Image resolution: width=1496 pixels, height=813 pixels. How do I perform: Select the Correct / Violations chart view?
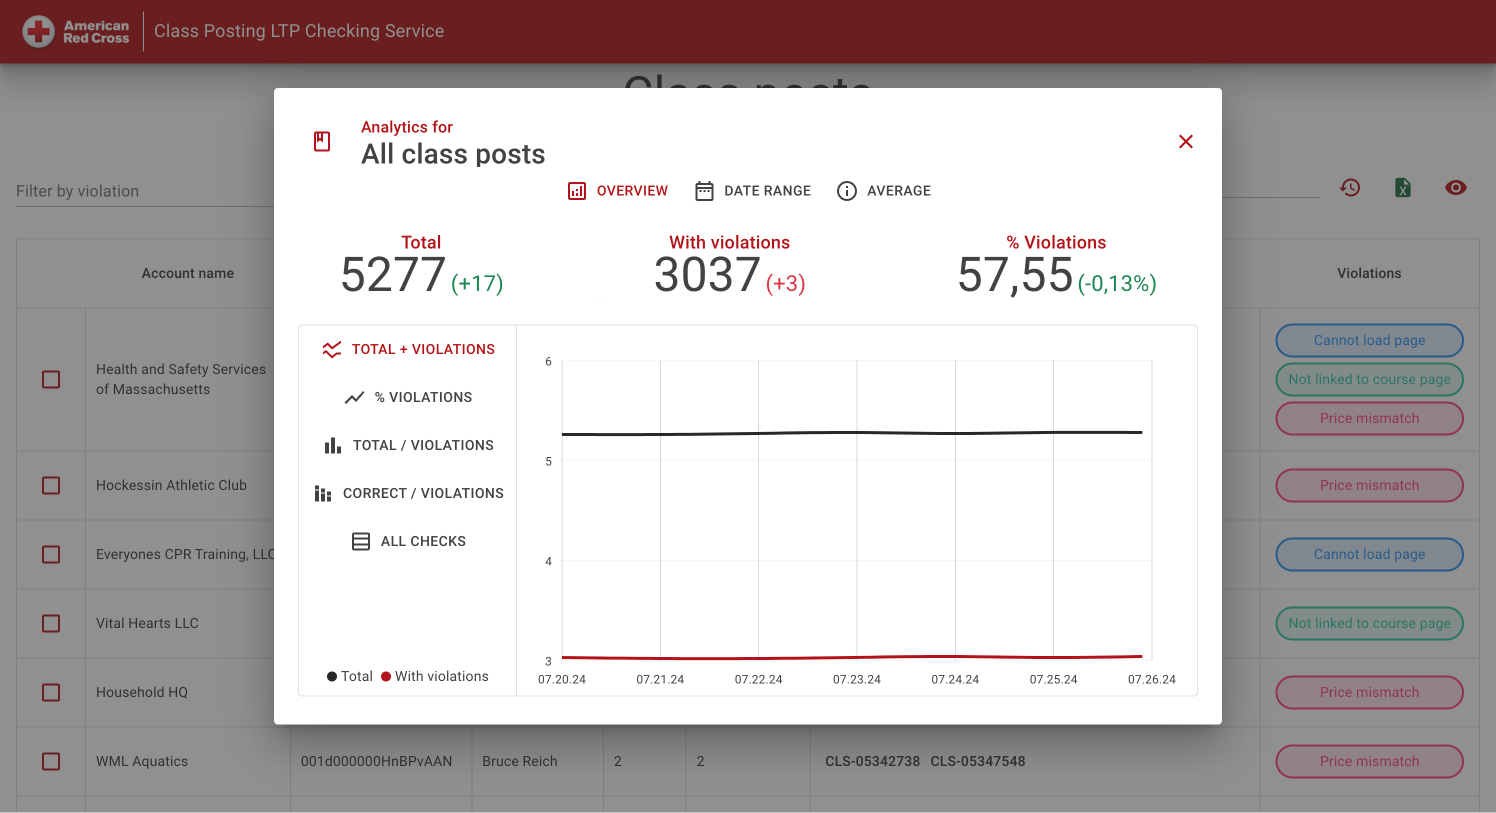click(x=408, y=493)
